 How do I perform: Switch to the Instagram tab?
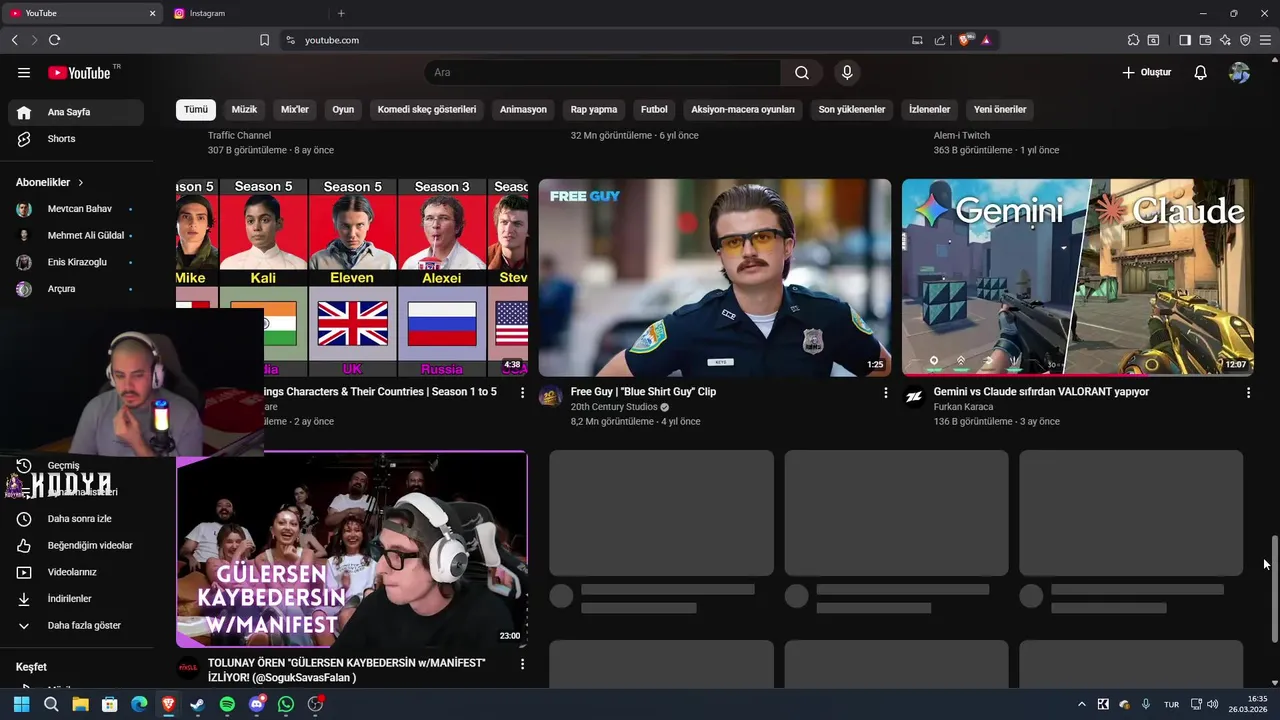pyautogui.click(x=245, y=13)
